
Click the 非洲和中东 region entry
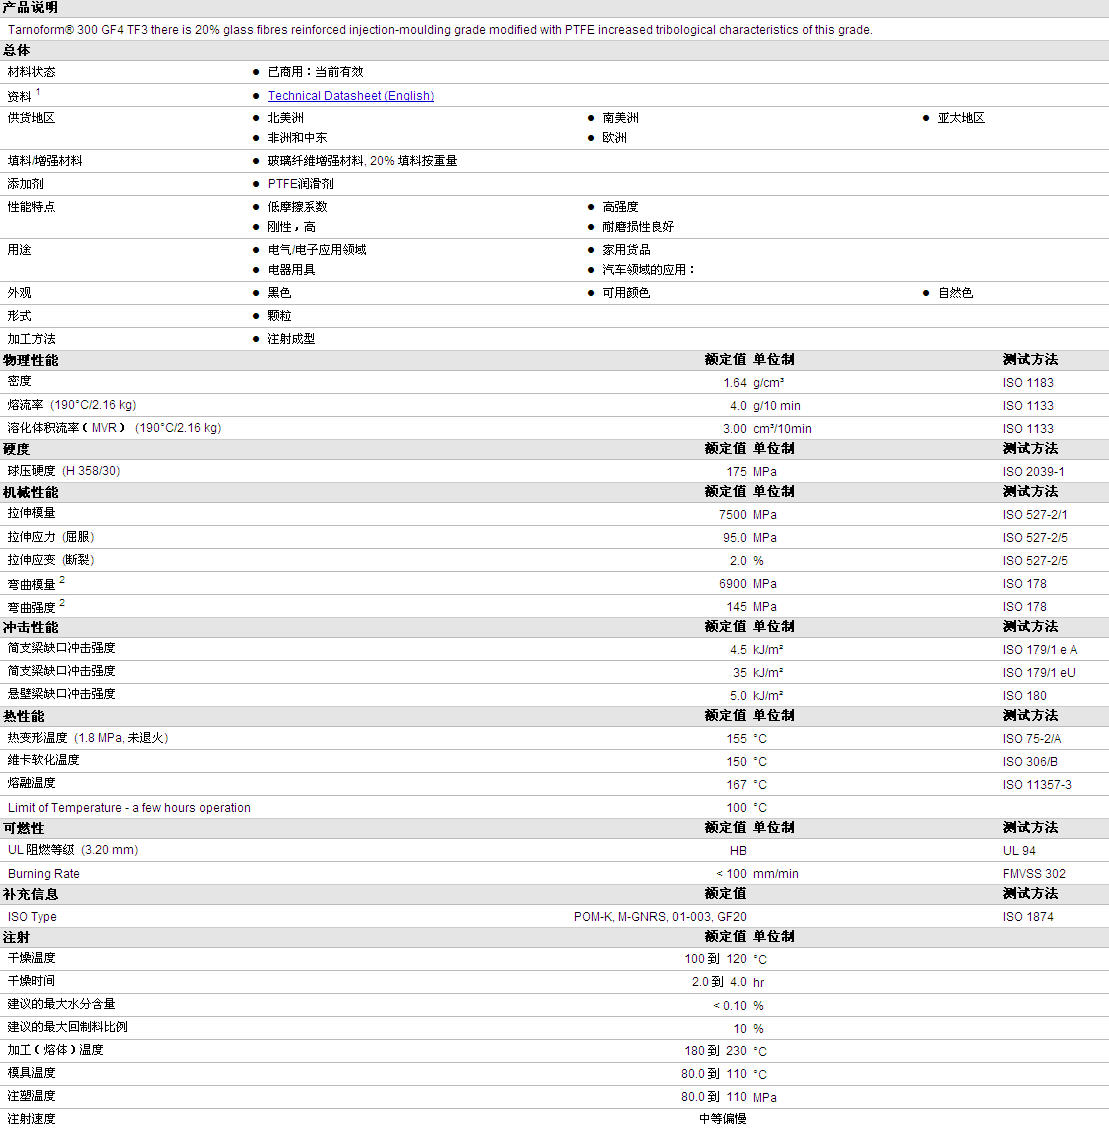297,138
